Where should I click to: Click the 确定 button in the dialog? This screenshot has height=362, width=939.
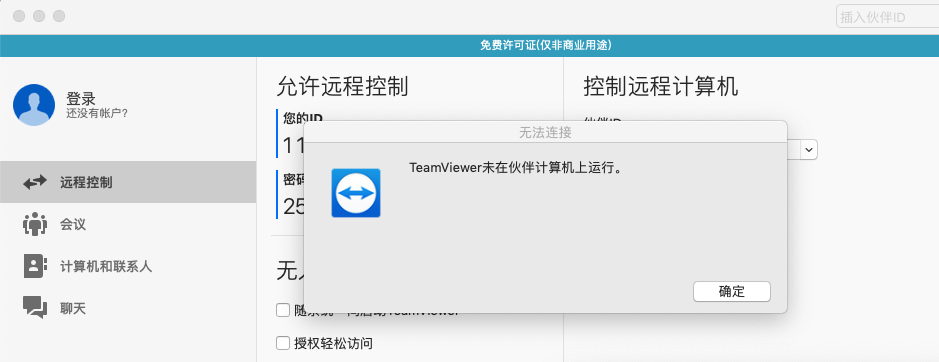[731, 291]
